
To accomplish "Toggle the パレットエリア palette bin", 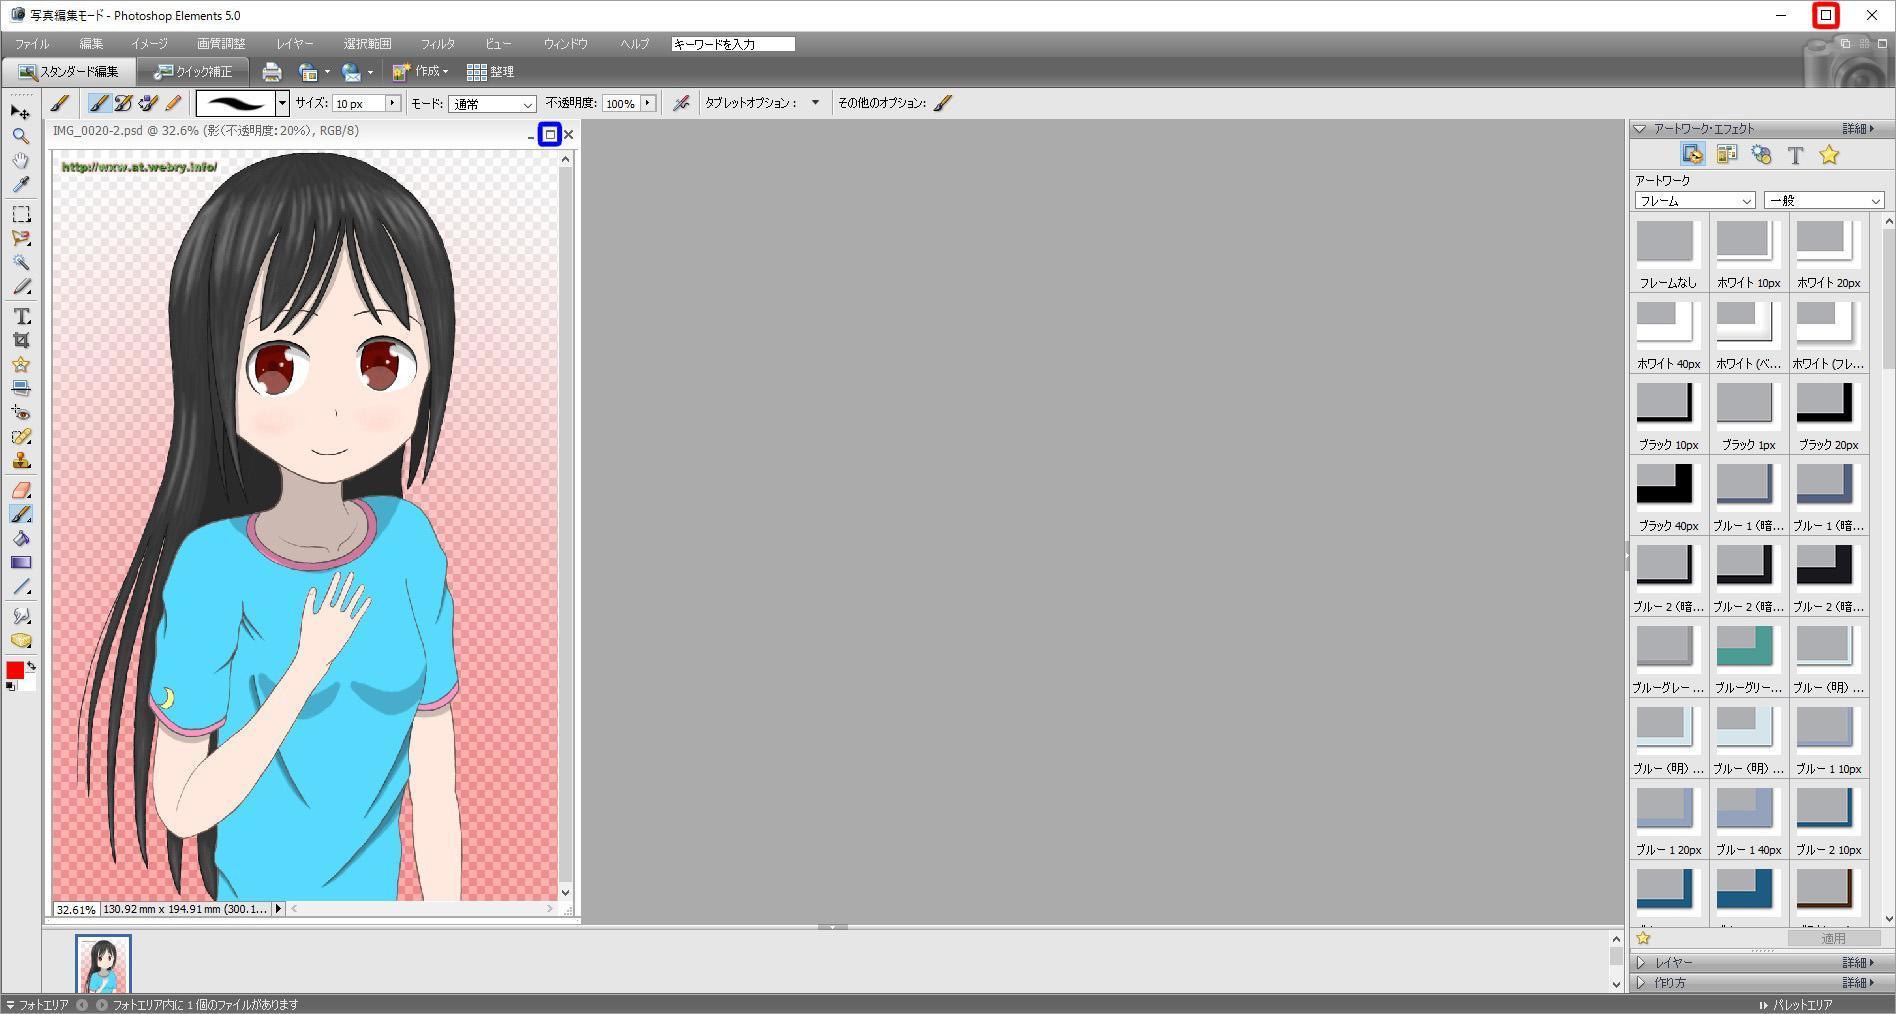I will coord(1797,1004).
